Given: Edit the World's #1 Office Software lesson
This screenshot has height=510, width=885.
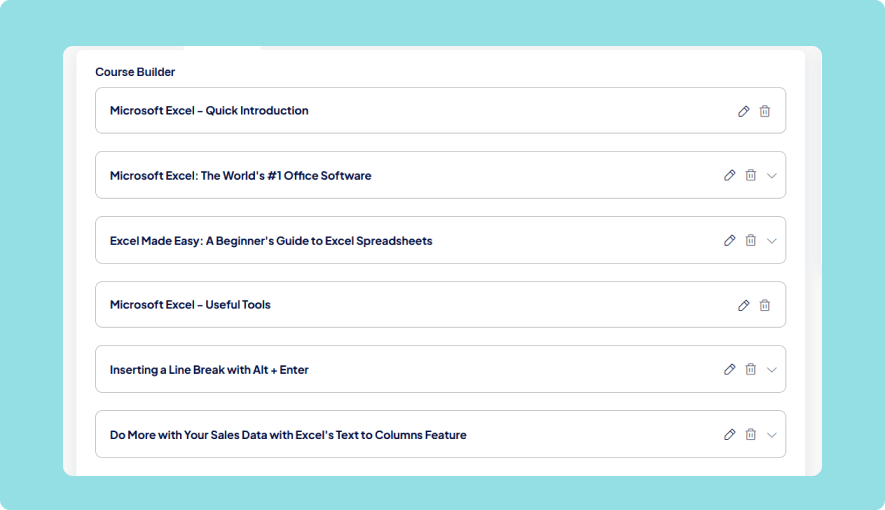Looking at the screenshot, I should (729, 175).
